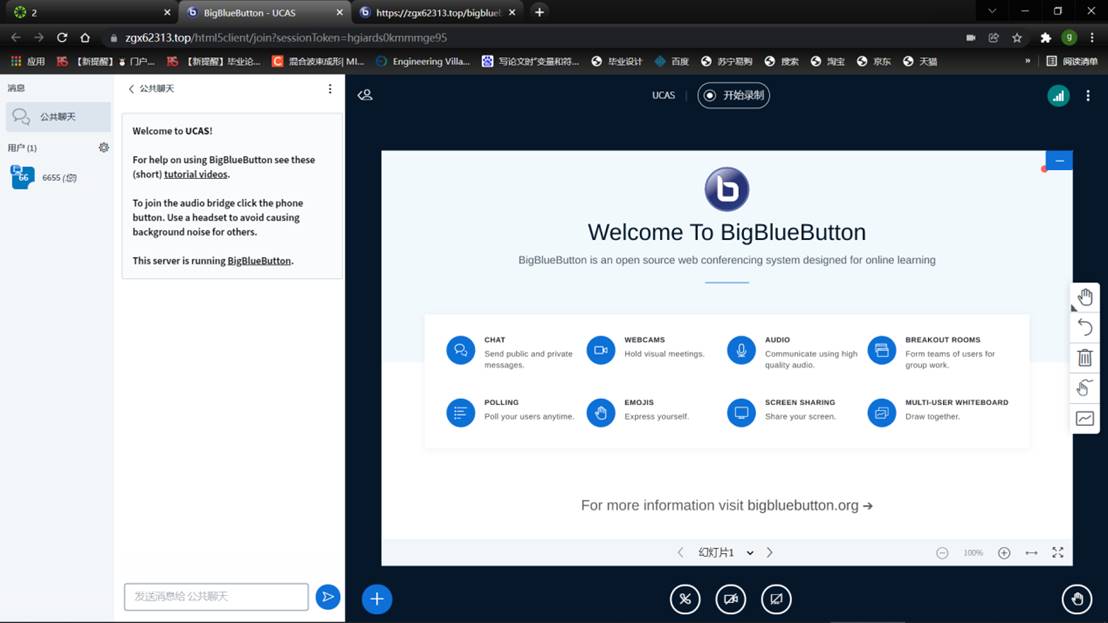1108x623 pixels.
Task: Select the pan hand whiteboard tool
Action: 1085,297
